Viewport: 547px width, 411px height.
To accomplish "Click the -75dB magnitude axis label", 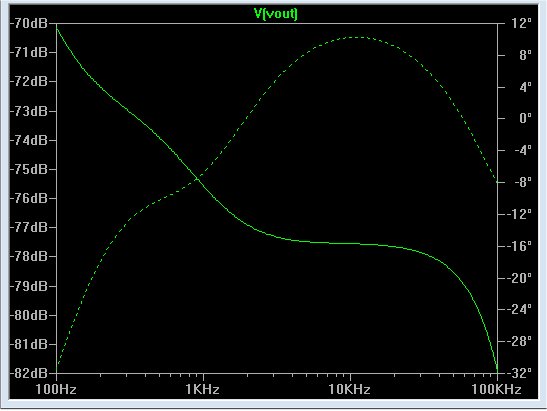I will (x=29, y=169).
